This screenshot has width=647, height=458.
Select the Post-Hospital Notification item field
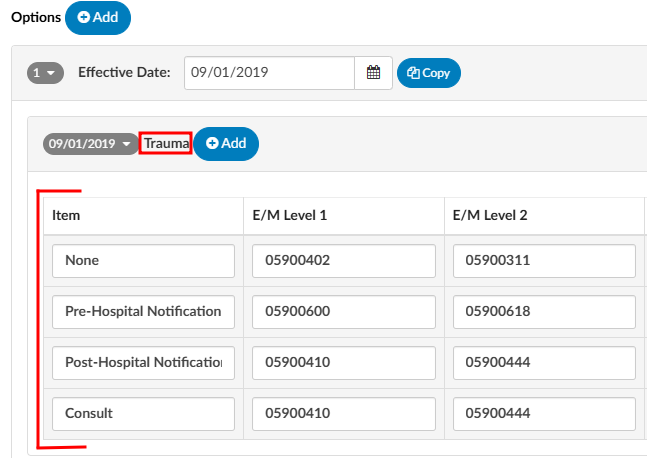coord(143,363)
